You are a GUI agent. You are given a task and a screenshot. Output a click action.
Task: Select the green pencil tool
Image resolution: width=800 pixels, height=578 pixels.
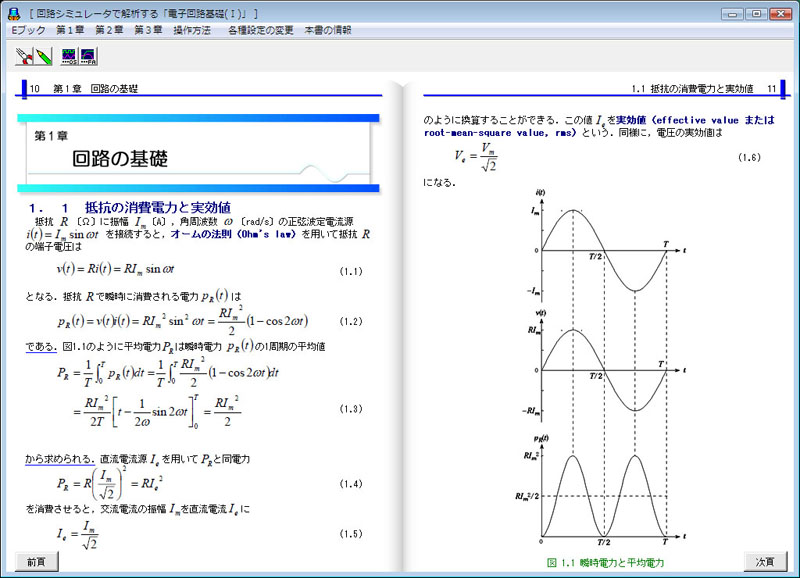tap(44, 56)
